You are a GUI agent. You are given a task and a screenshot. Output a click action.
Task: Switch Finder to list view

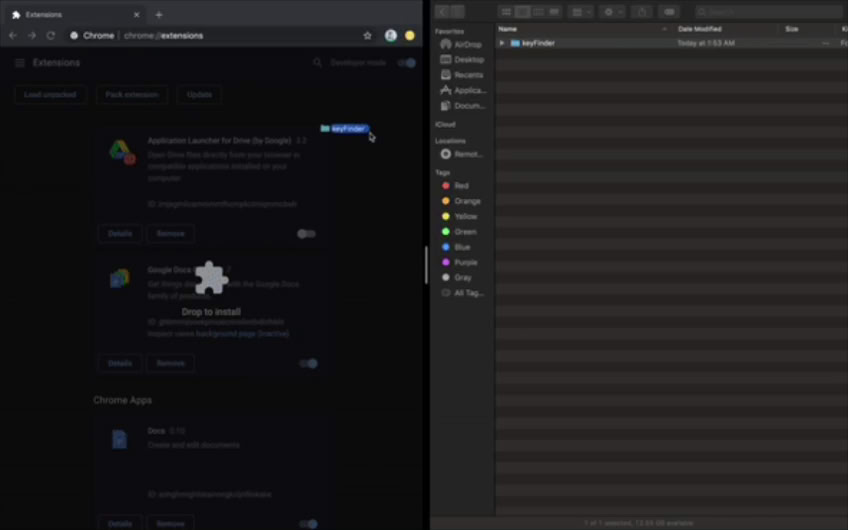tap(522, 11)
